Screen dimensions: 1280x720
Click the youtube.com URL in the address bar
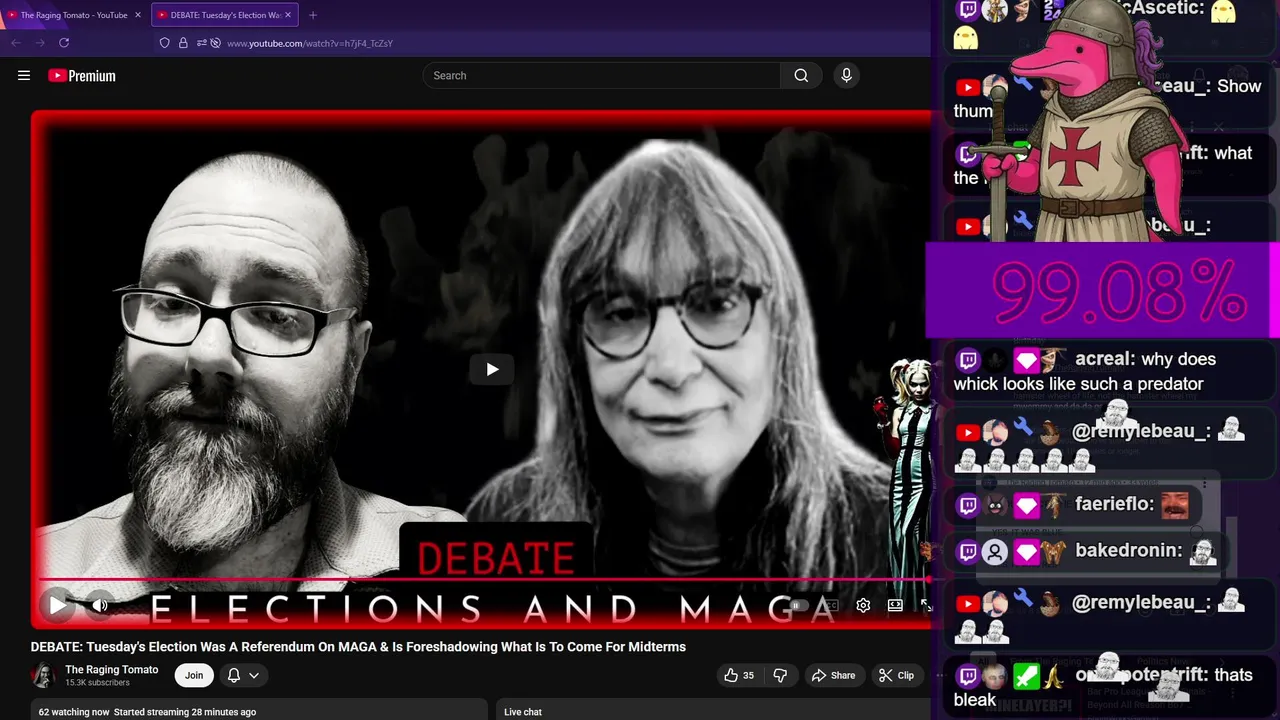point(310,43)
